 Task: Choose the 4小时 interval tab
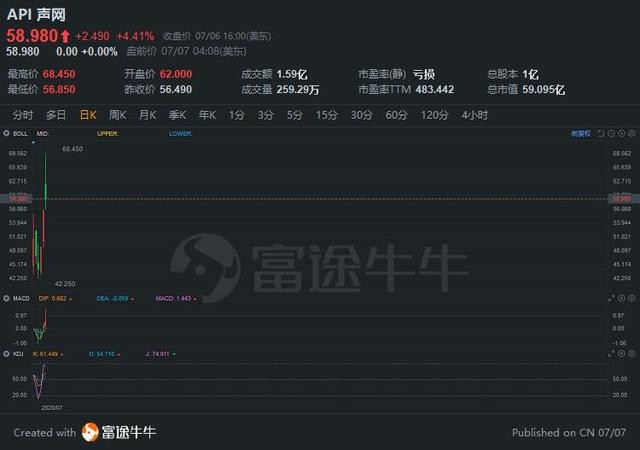(x=475, y=115)
